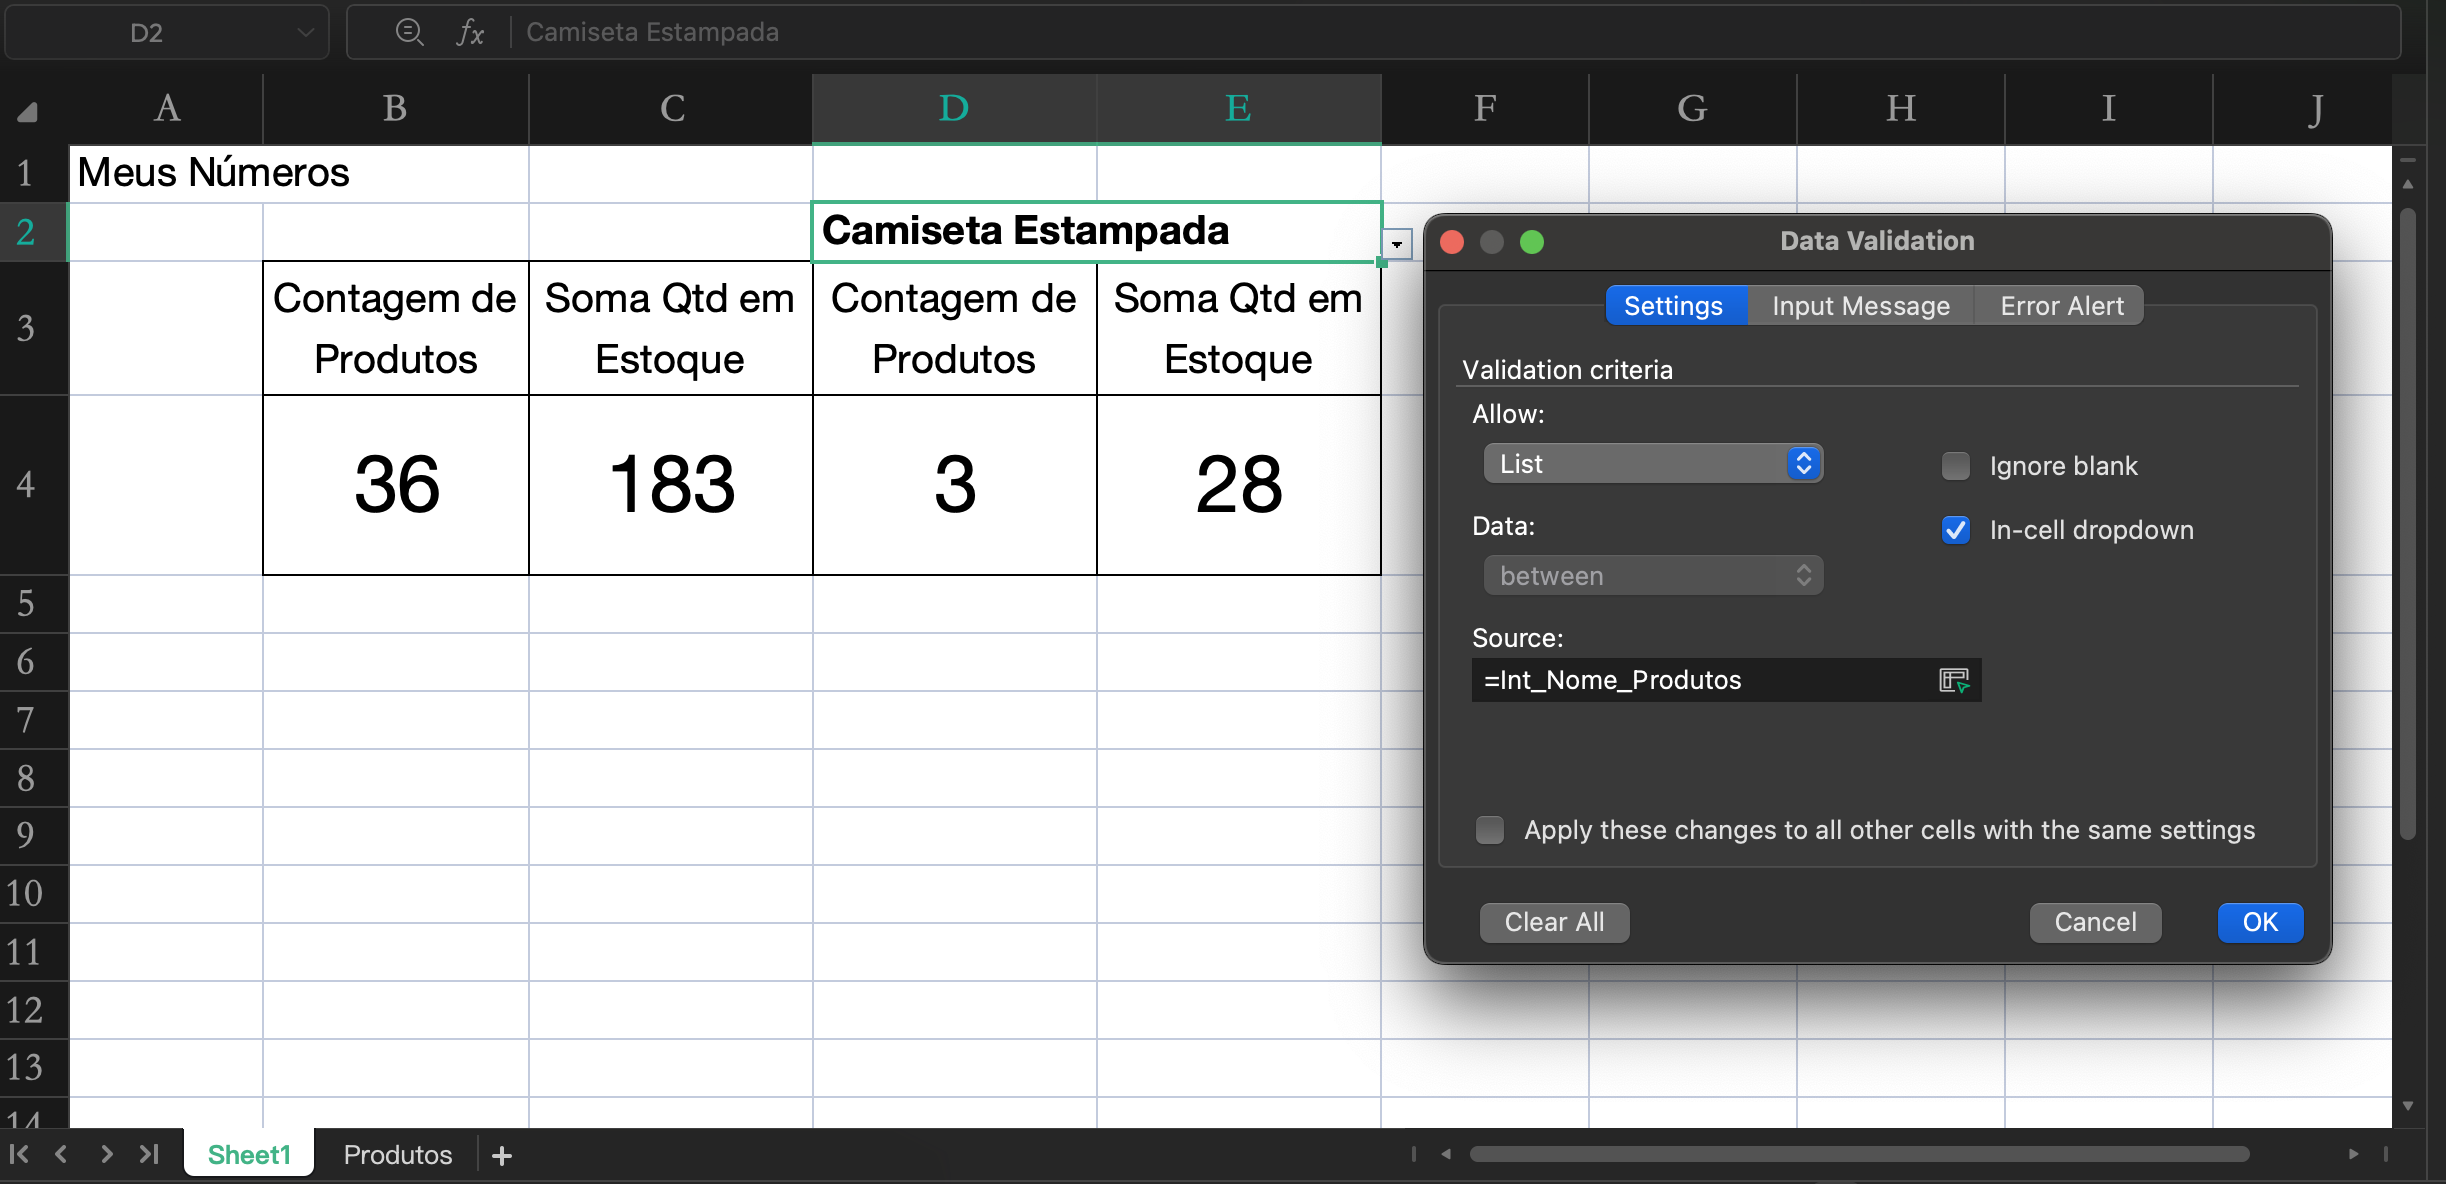Click the horizontal scrollbar at the bottom

coord(1858,1154)
